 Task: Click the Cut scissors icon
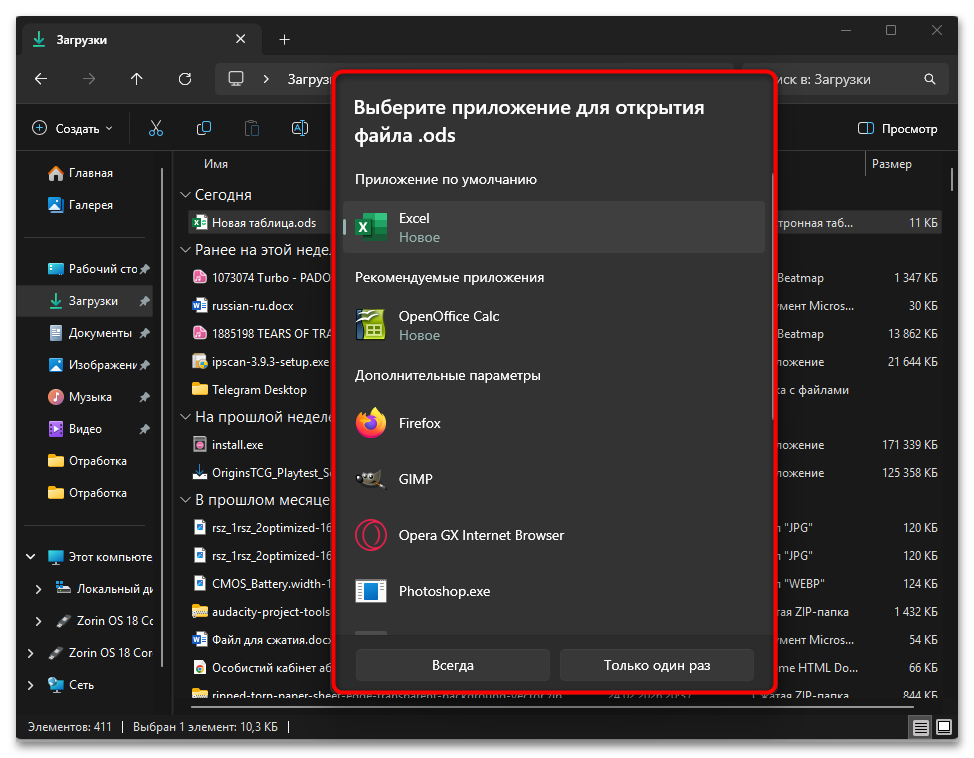pos(156,128)
